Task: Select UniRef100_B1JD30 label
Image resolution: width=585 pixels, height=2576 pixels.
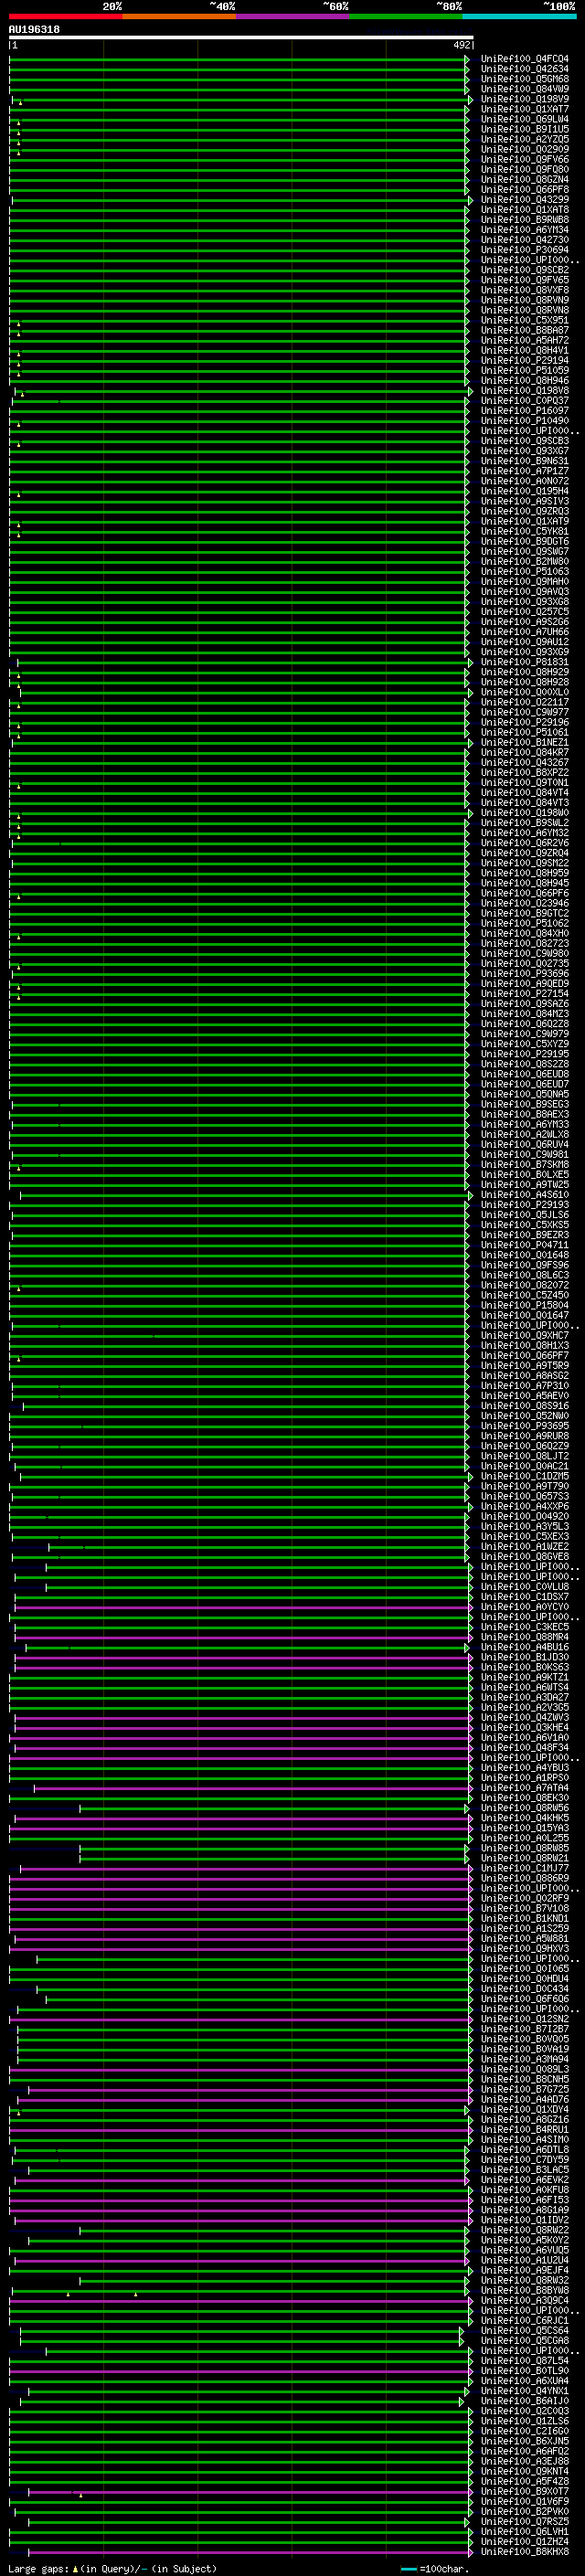Action: (524, 1657)
